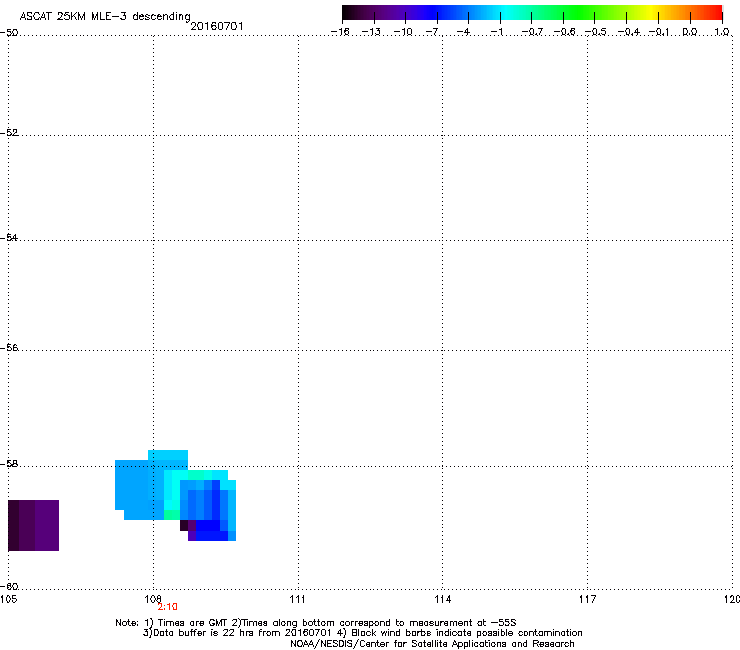Select the color bar tick label '0.0'
This screenshot has height=650, width=740.
pyautogui.click(x=690, y=32)
